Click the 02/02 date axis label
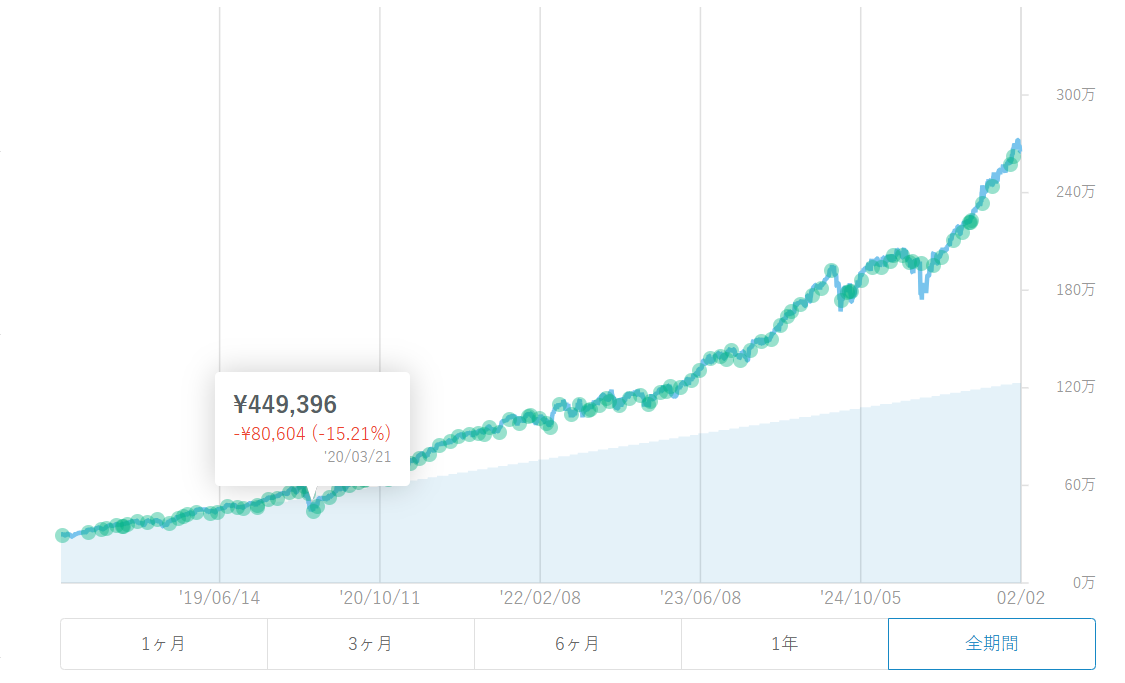The image size is (1125, 683). 1020,598
